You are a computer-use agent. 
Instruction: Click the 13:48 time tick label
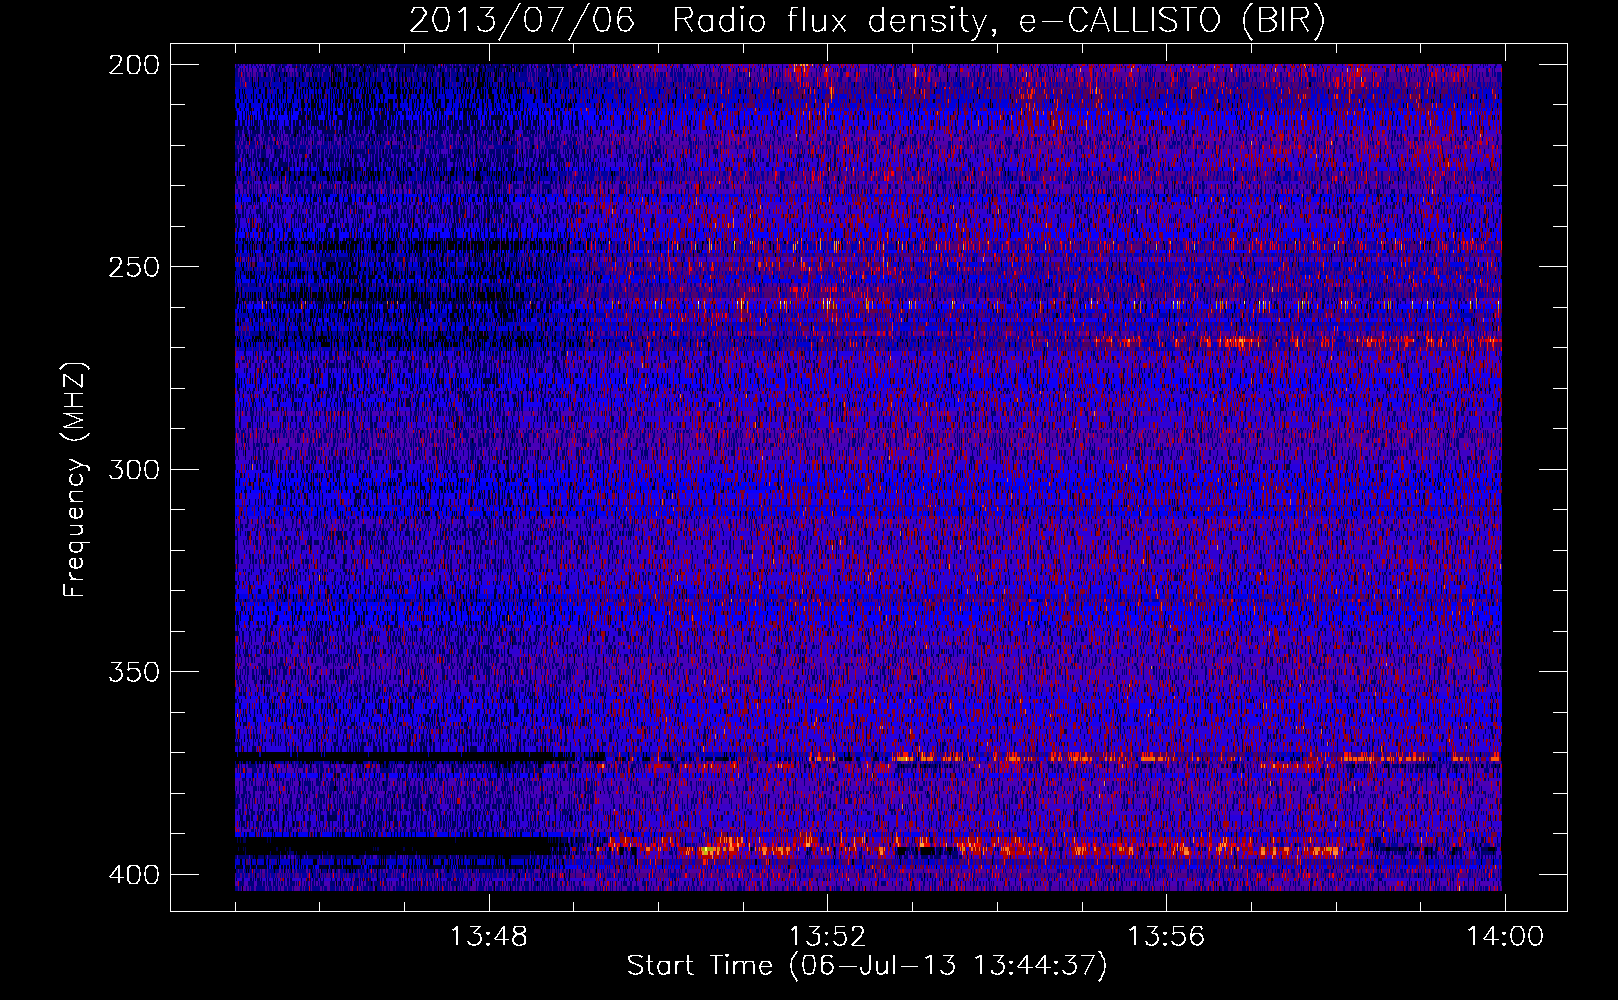(489, 937)
